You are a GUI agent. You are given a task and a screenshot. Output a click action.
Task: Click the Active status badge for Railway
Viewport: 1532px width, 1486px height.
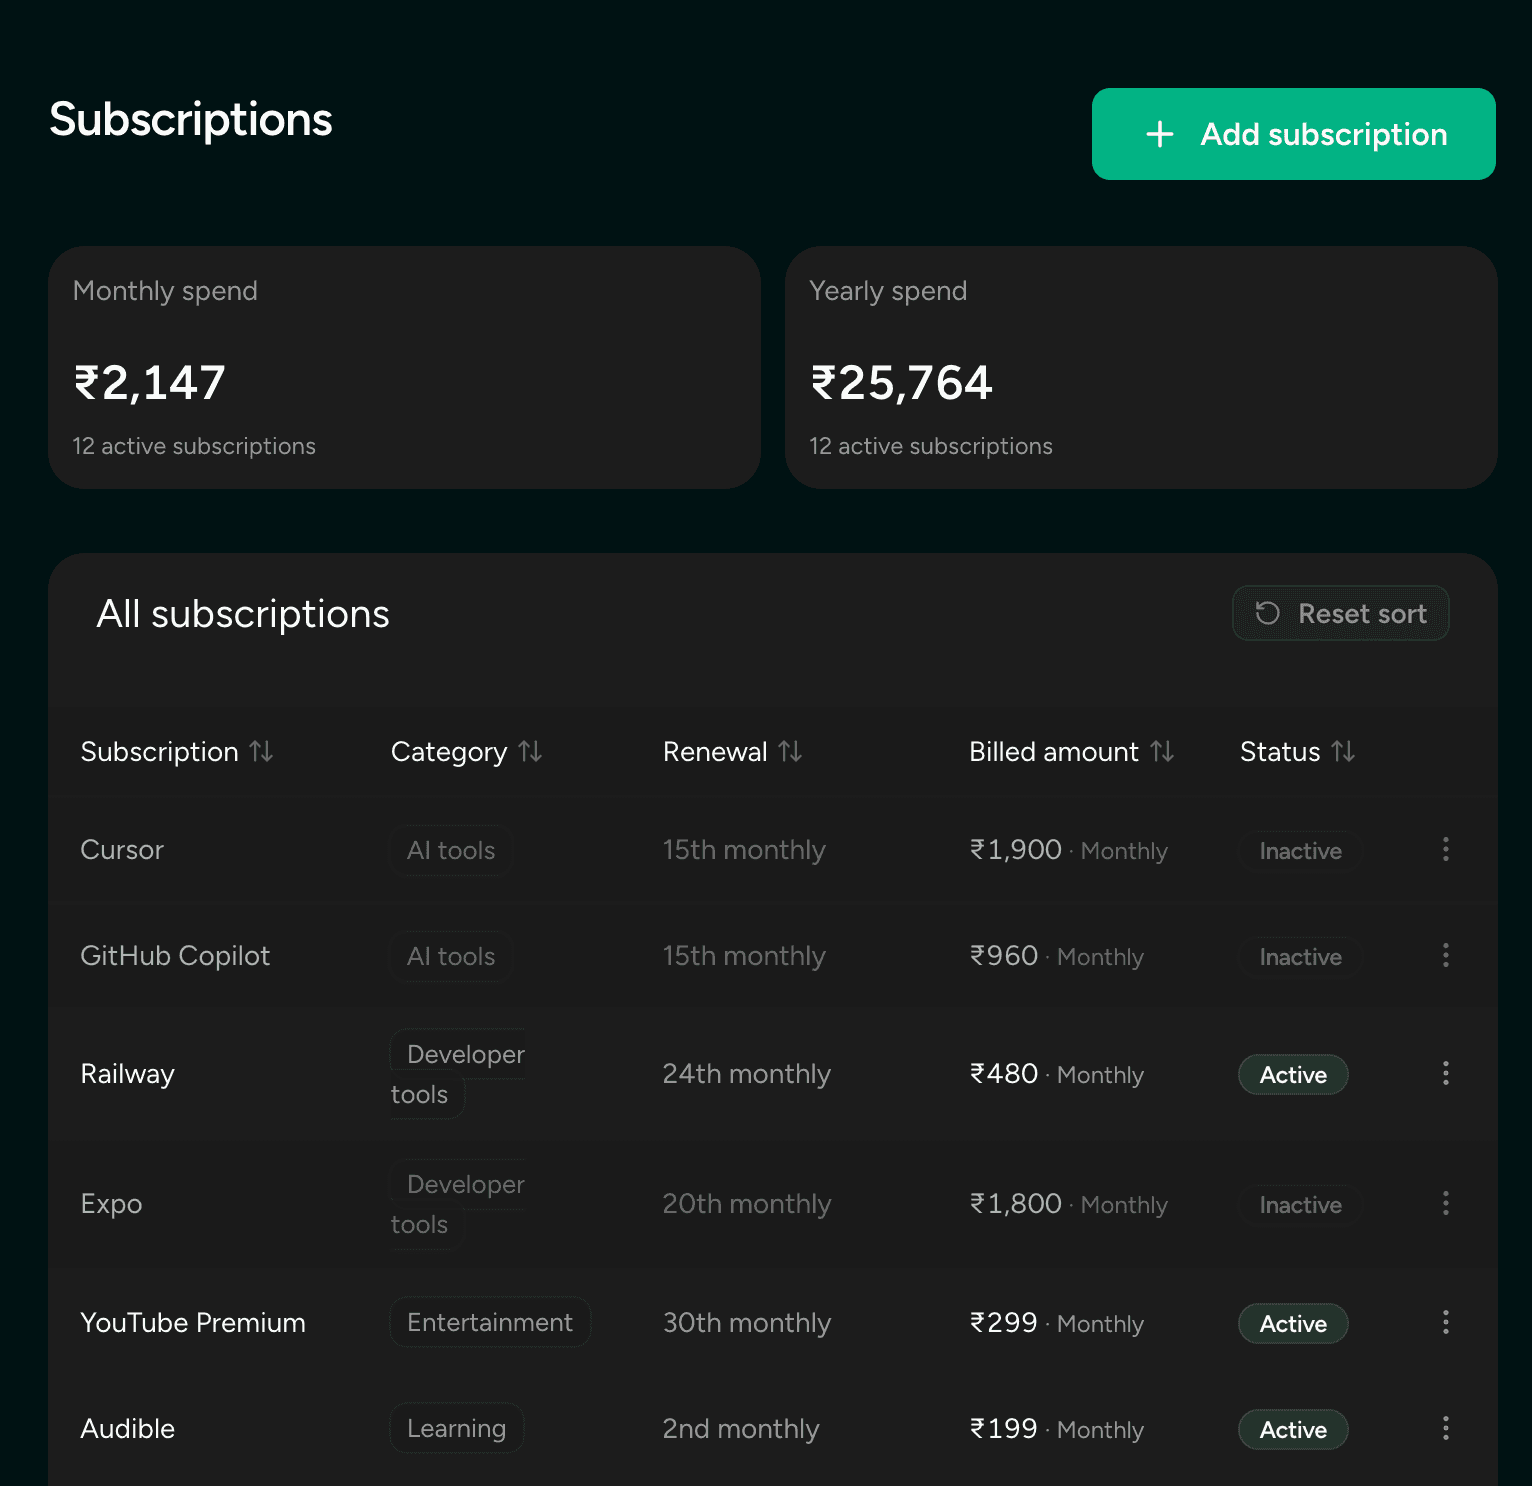(1293, 1075)
